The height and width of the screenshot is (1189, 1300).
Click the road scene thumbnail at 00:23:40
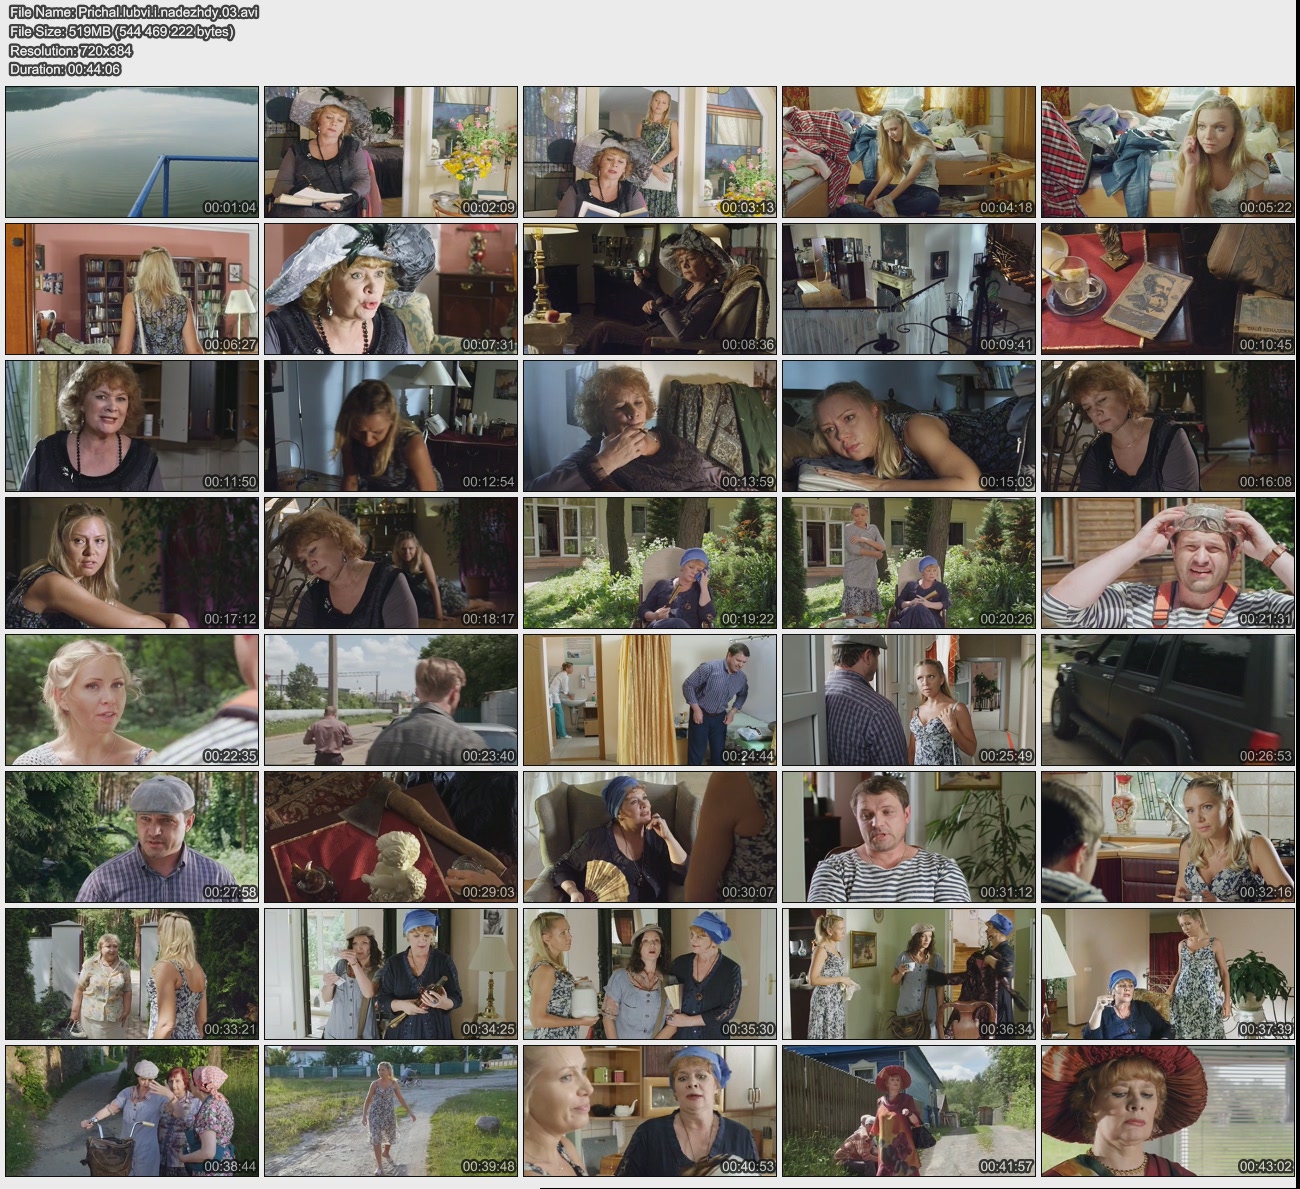point(390,700)
